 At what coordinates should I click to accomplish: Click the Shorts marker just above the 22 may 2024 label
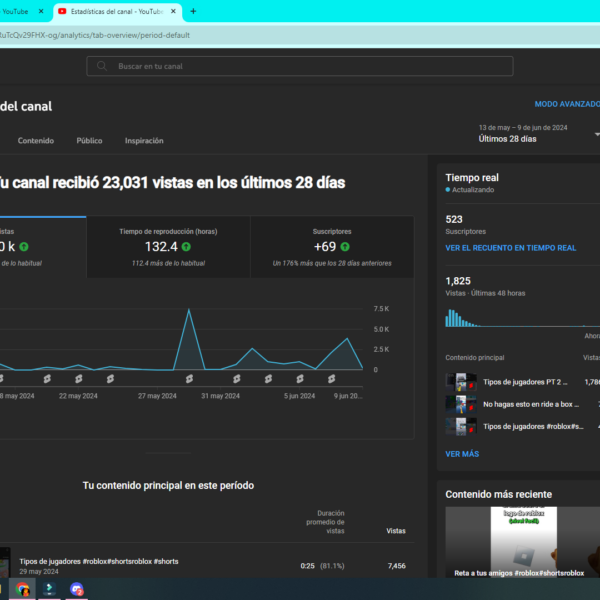[78, 379]
